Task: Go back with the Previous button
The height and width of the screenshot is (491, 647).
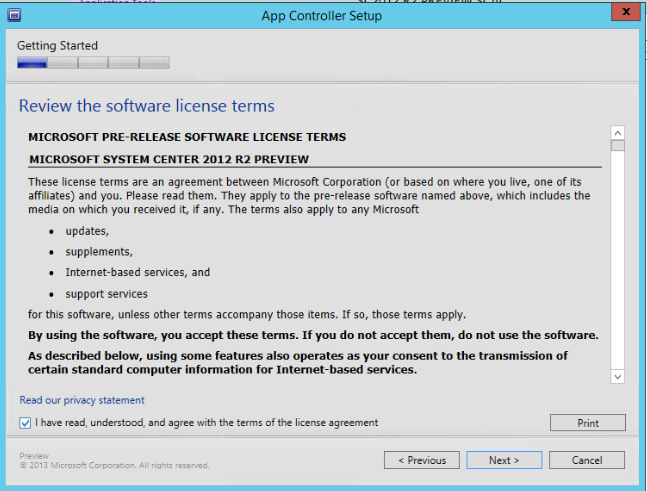Action: pyautogui.click(x=422, y=460)
